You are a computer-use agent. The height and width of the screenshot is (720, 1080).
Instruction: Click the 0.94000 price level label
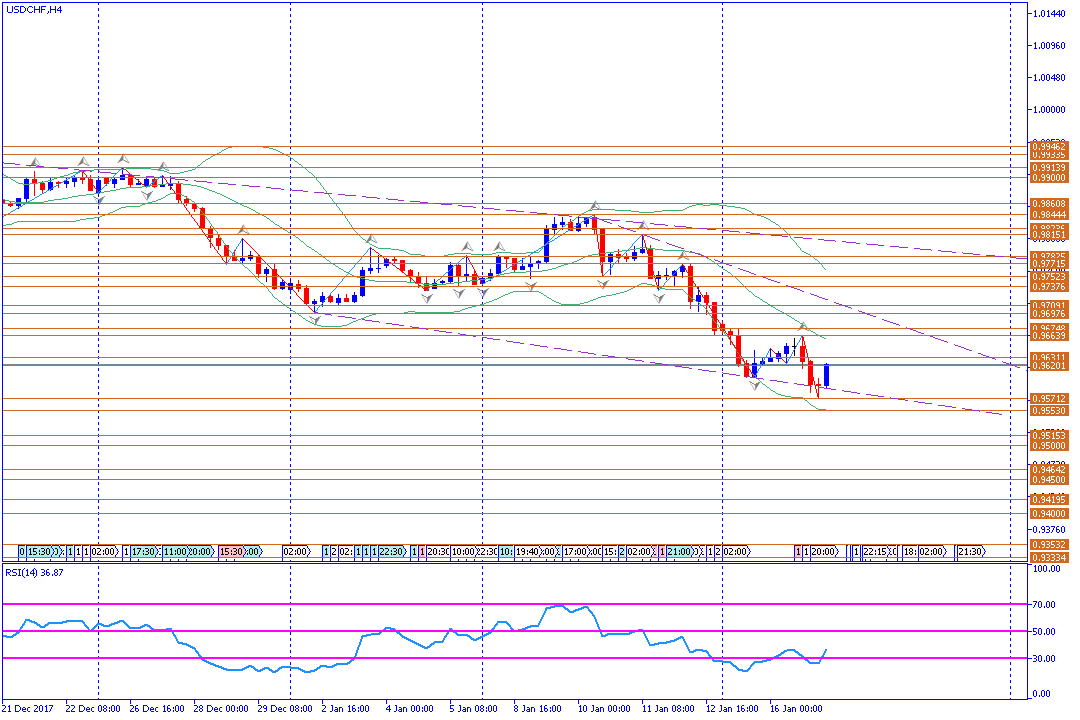pyautogui.click(x=1049, y=514)
